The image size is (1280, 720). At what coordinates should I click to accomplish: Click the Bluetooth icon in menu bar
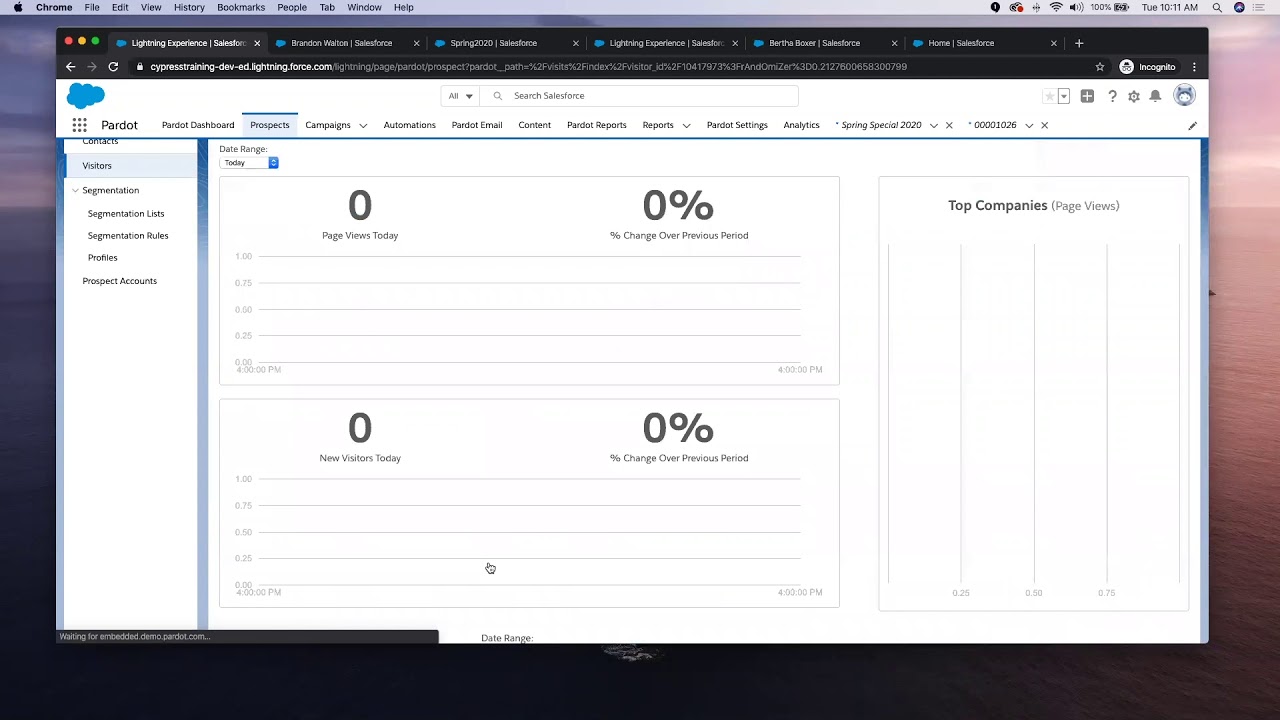(x=1036, y=7)
